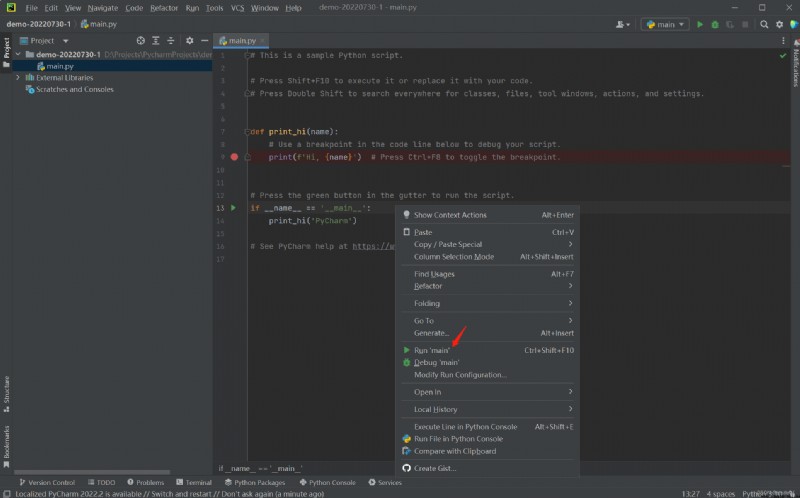Open the Refactor context submenu

(x=487, y=286)
